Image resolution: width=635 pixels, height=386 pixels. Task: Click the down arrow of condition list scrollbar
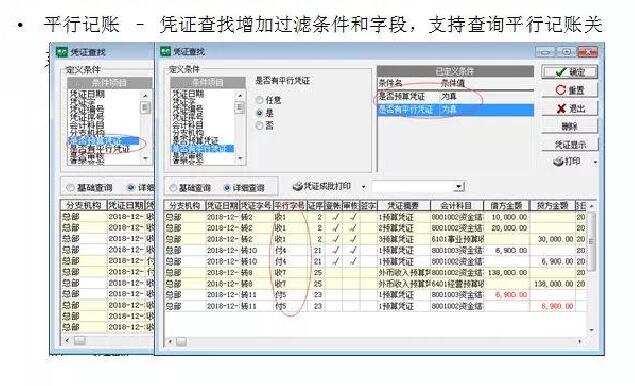click(x=241, y=158)
